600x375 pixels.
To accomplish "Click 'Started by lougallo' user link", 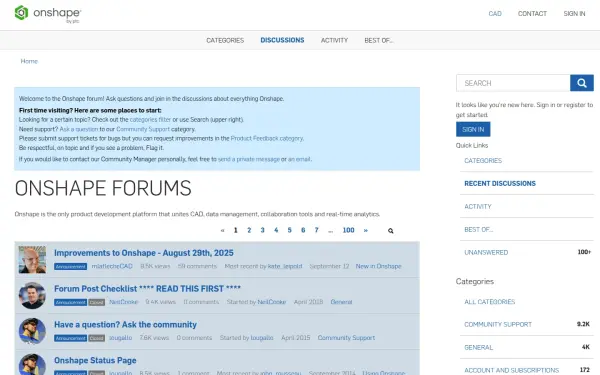I will (262, 338).
